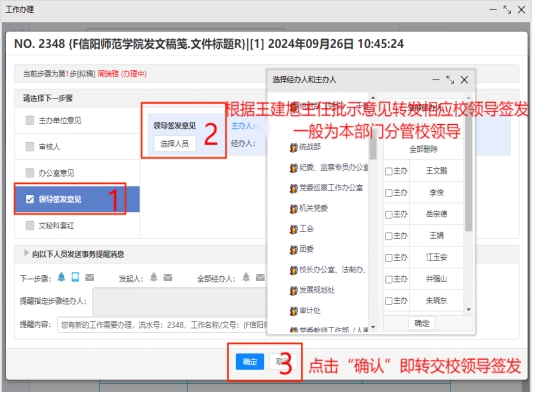Viewport: 533px width, 393px height.
Task: Minimize the 选择经办人和主办人 dialog
Action: click(436, 80)
